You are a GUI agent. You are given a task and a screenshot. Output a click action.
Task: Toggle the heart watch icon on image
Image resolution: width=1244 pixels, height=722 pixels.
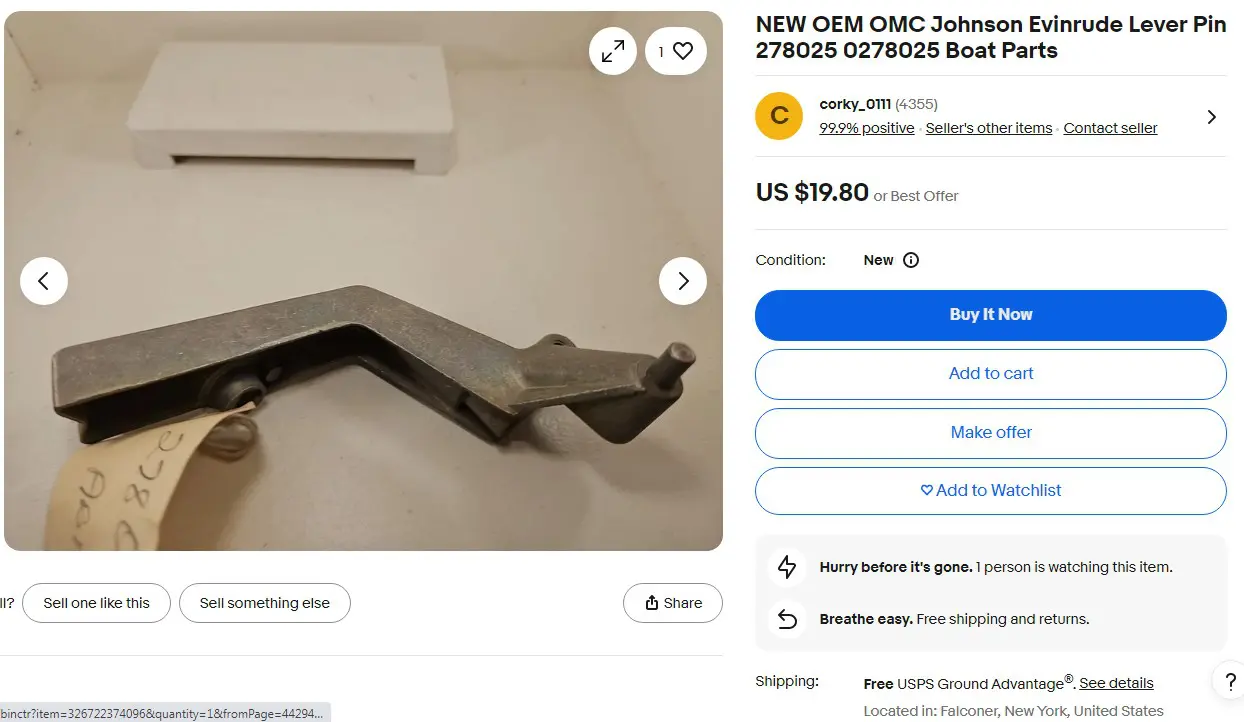tap(676, 51)
